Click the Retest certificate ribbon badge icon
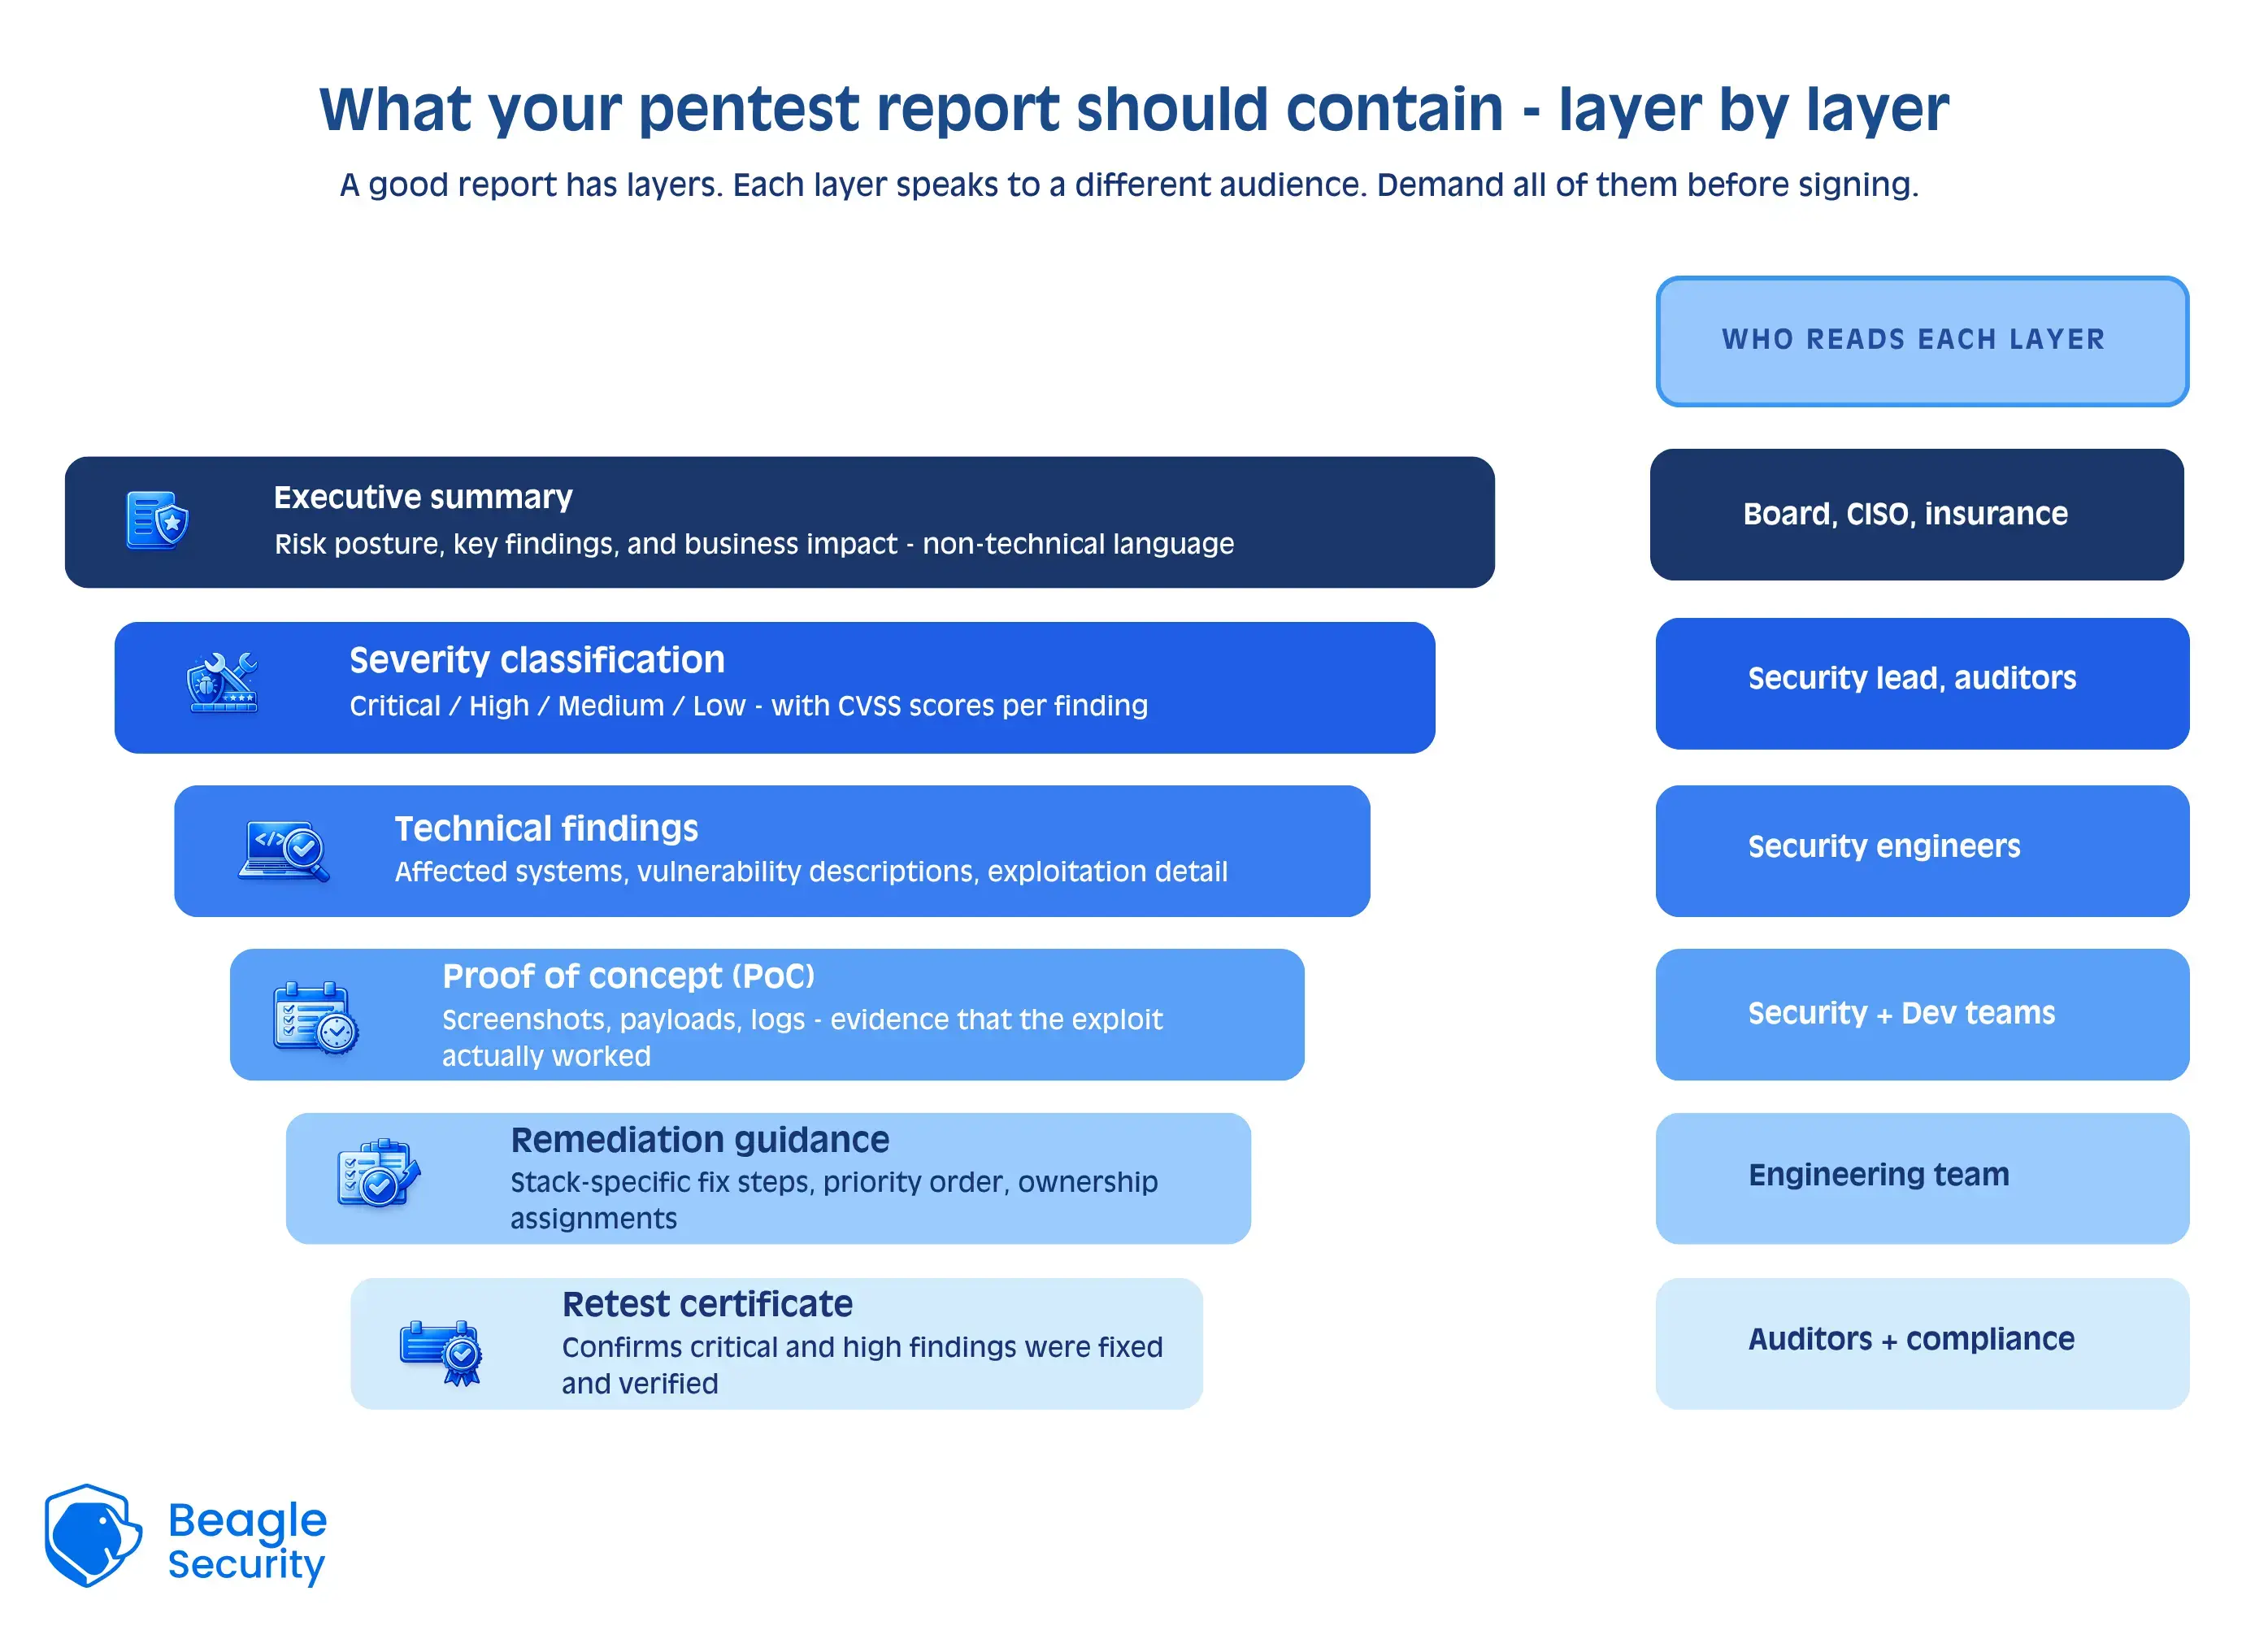This screenshot has height=1626, width=2268. pyautogui.click(x=442, y=1352)
